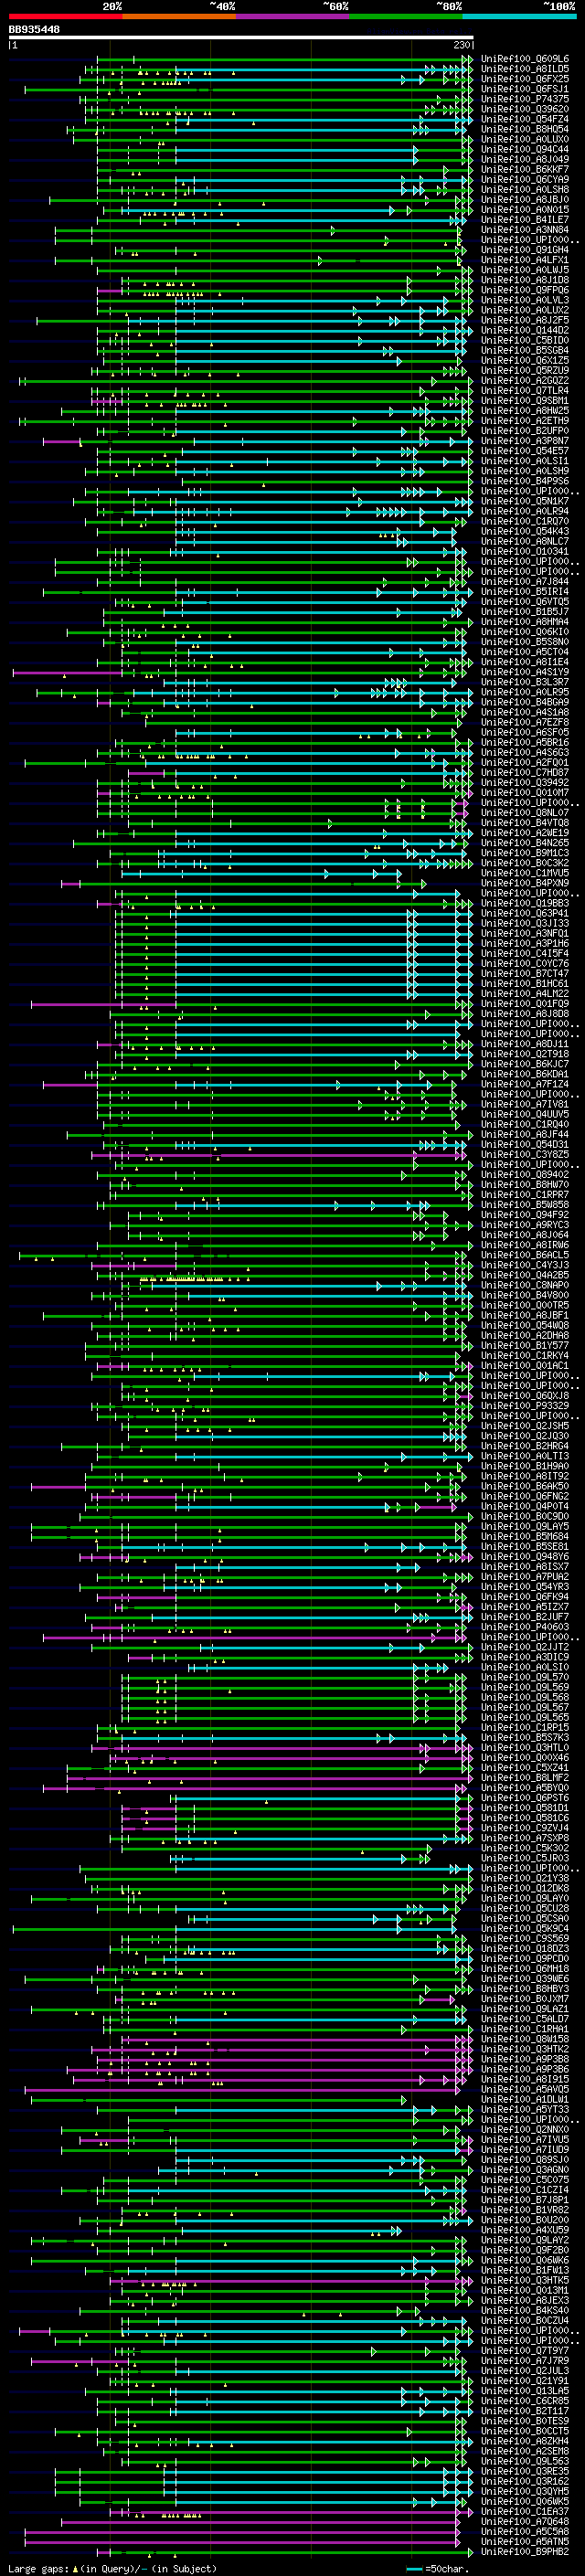Screen dimensions: 585x2576
Task: Click the white query sequence bar
Action: [241, 37]
